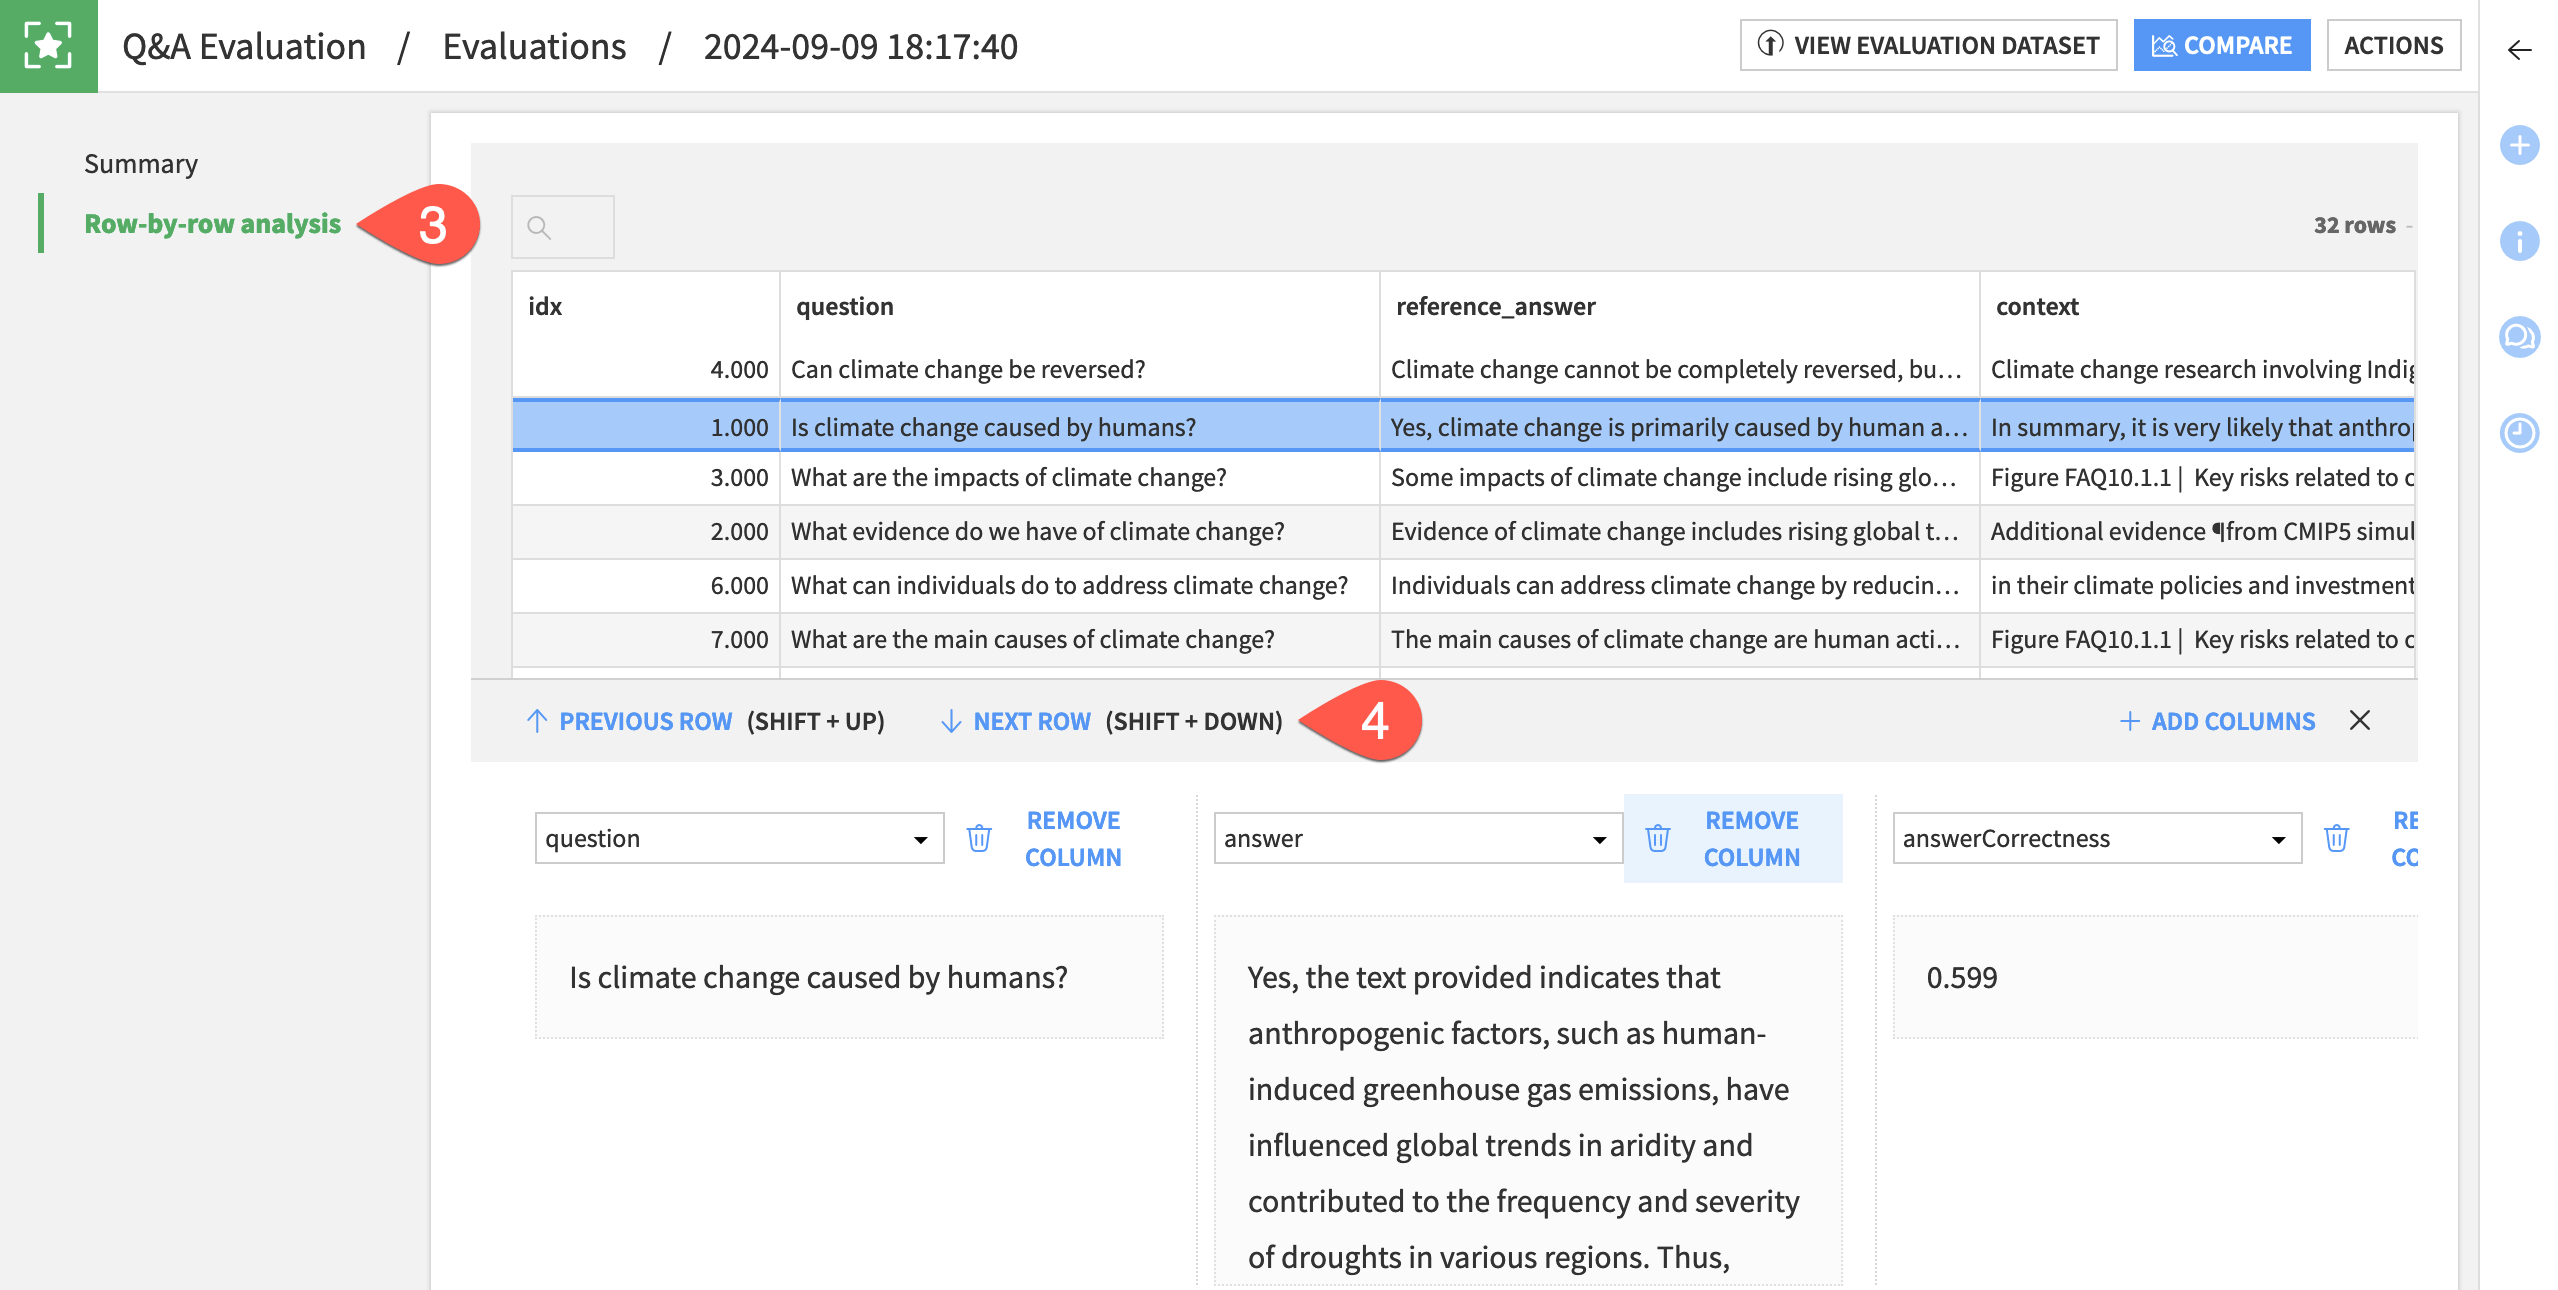The width and height of the screenshot is (2558, 1290).
Task: Open Q&A Evaluation breadcrumb link
Action: point(244,46)
